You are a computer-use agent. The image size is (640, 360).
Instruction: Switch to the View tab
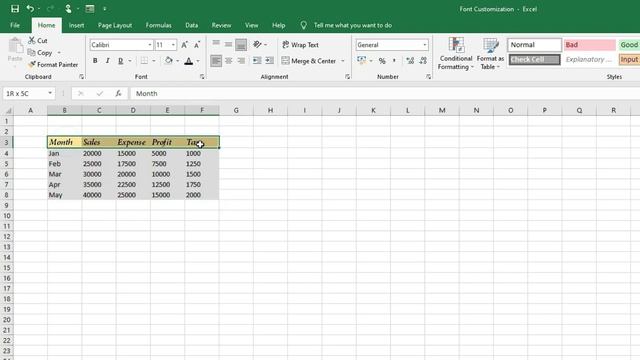tap(251, 25)
